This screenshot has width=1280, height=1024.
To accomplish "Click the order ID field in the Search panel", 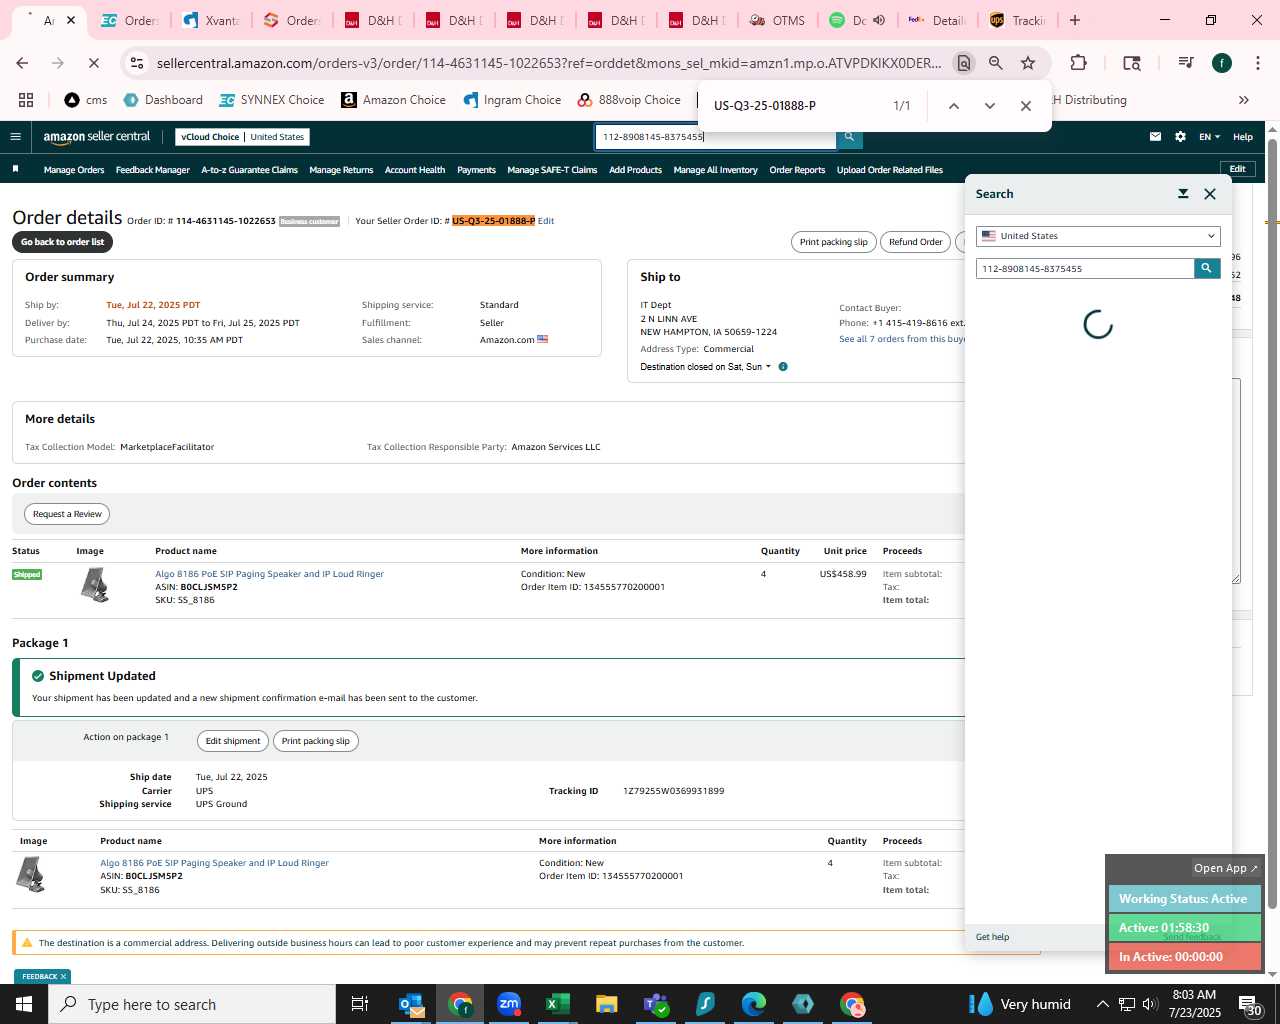I will click(x=1085, y=268).
